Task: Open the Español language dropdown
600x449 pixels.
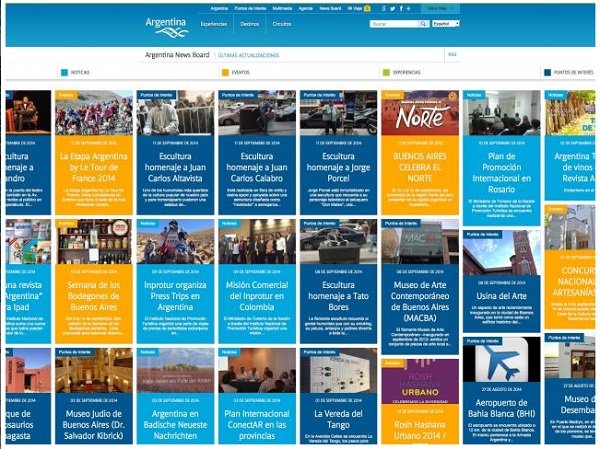Action: tap(445, 23)
